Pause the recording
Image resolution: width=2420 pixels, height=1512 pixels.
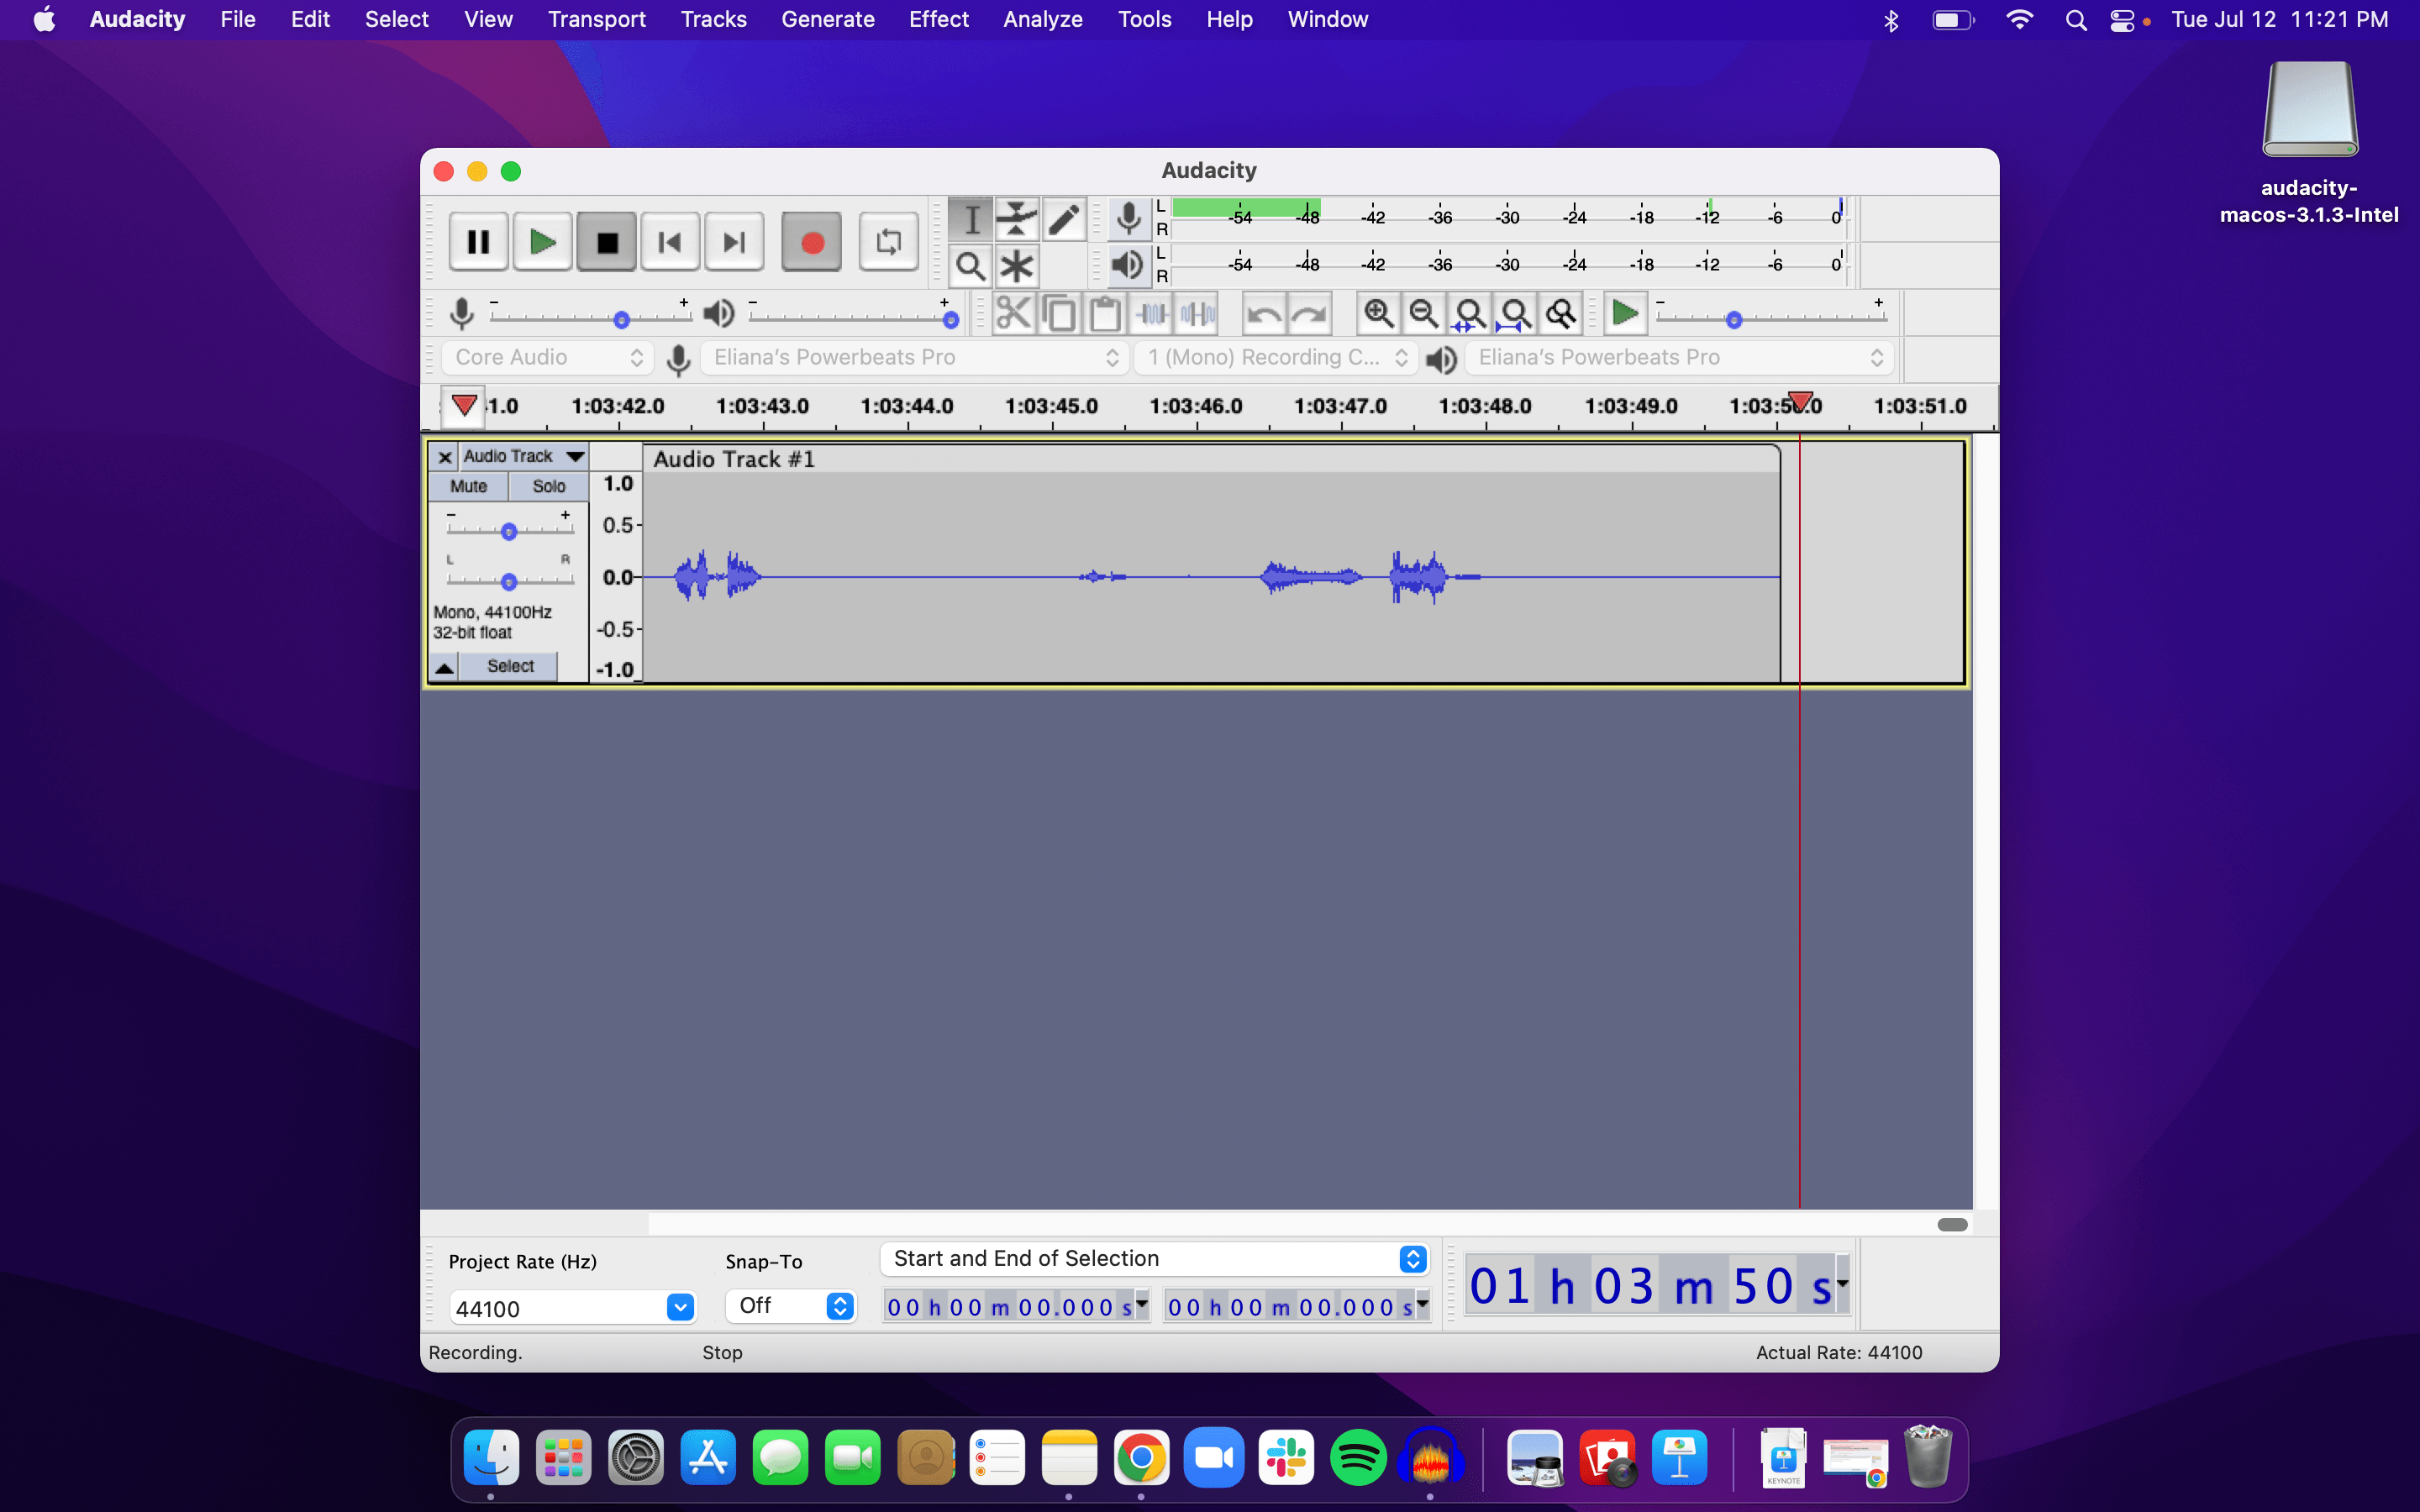(478, 242)
